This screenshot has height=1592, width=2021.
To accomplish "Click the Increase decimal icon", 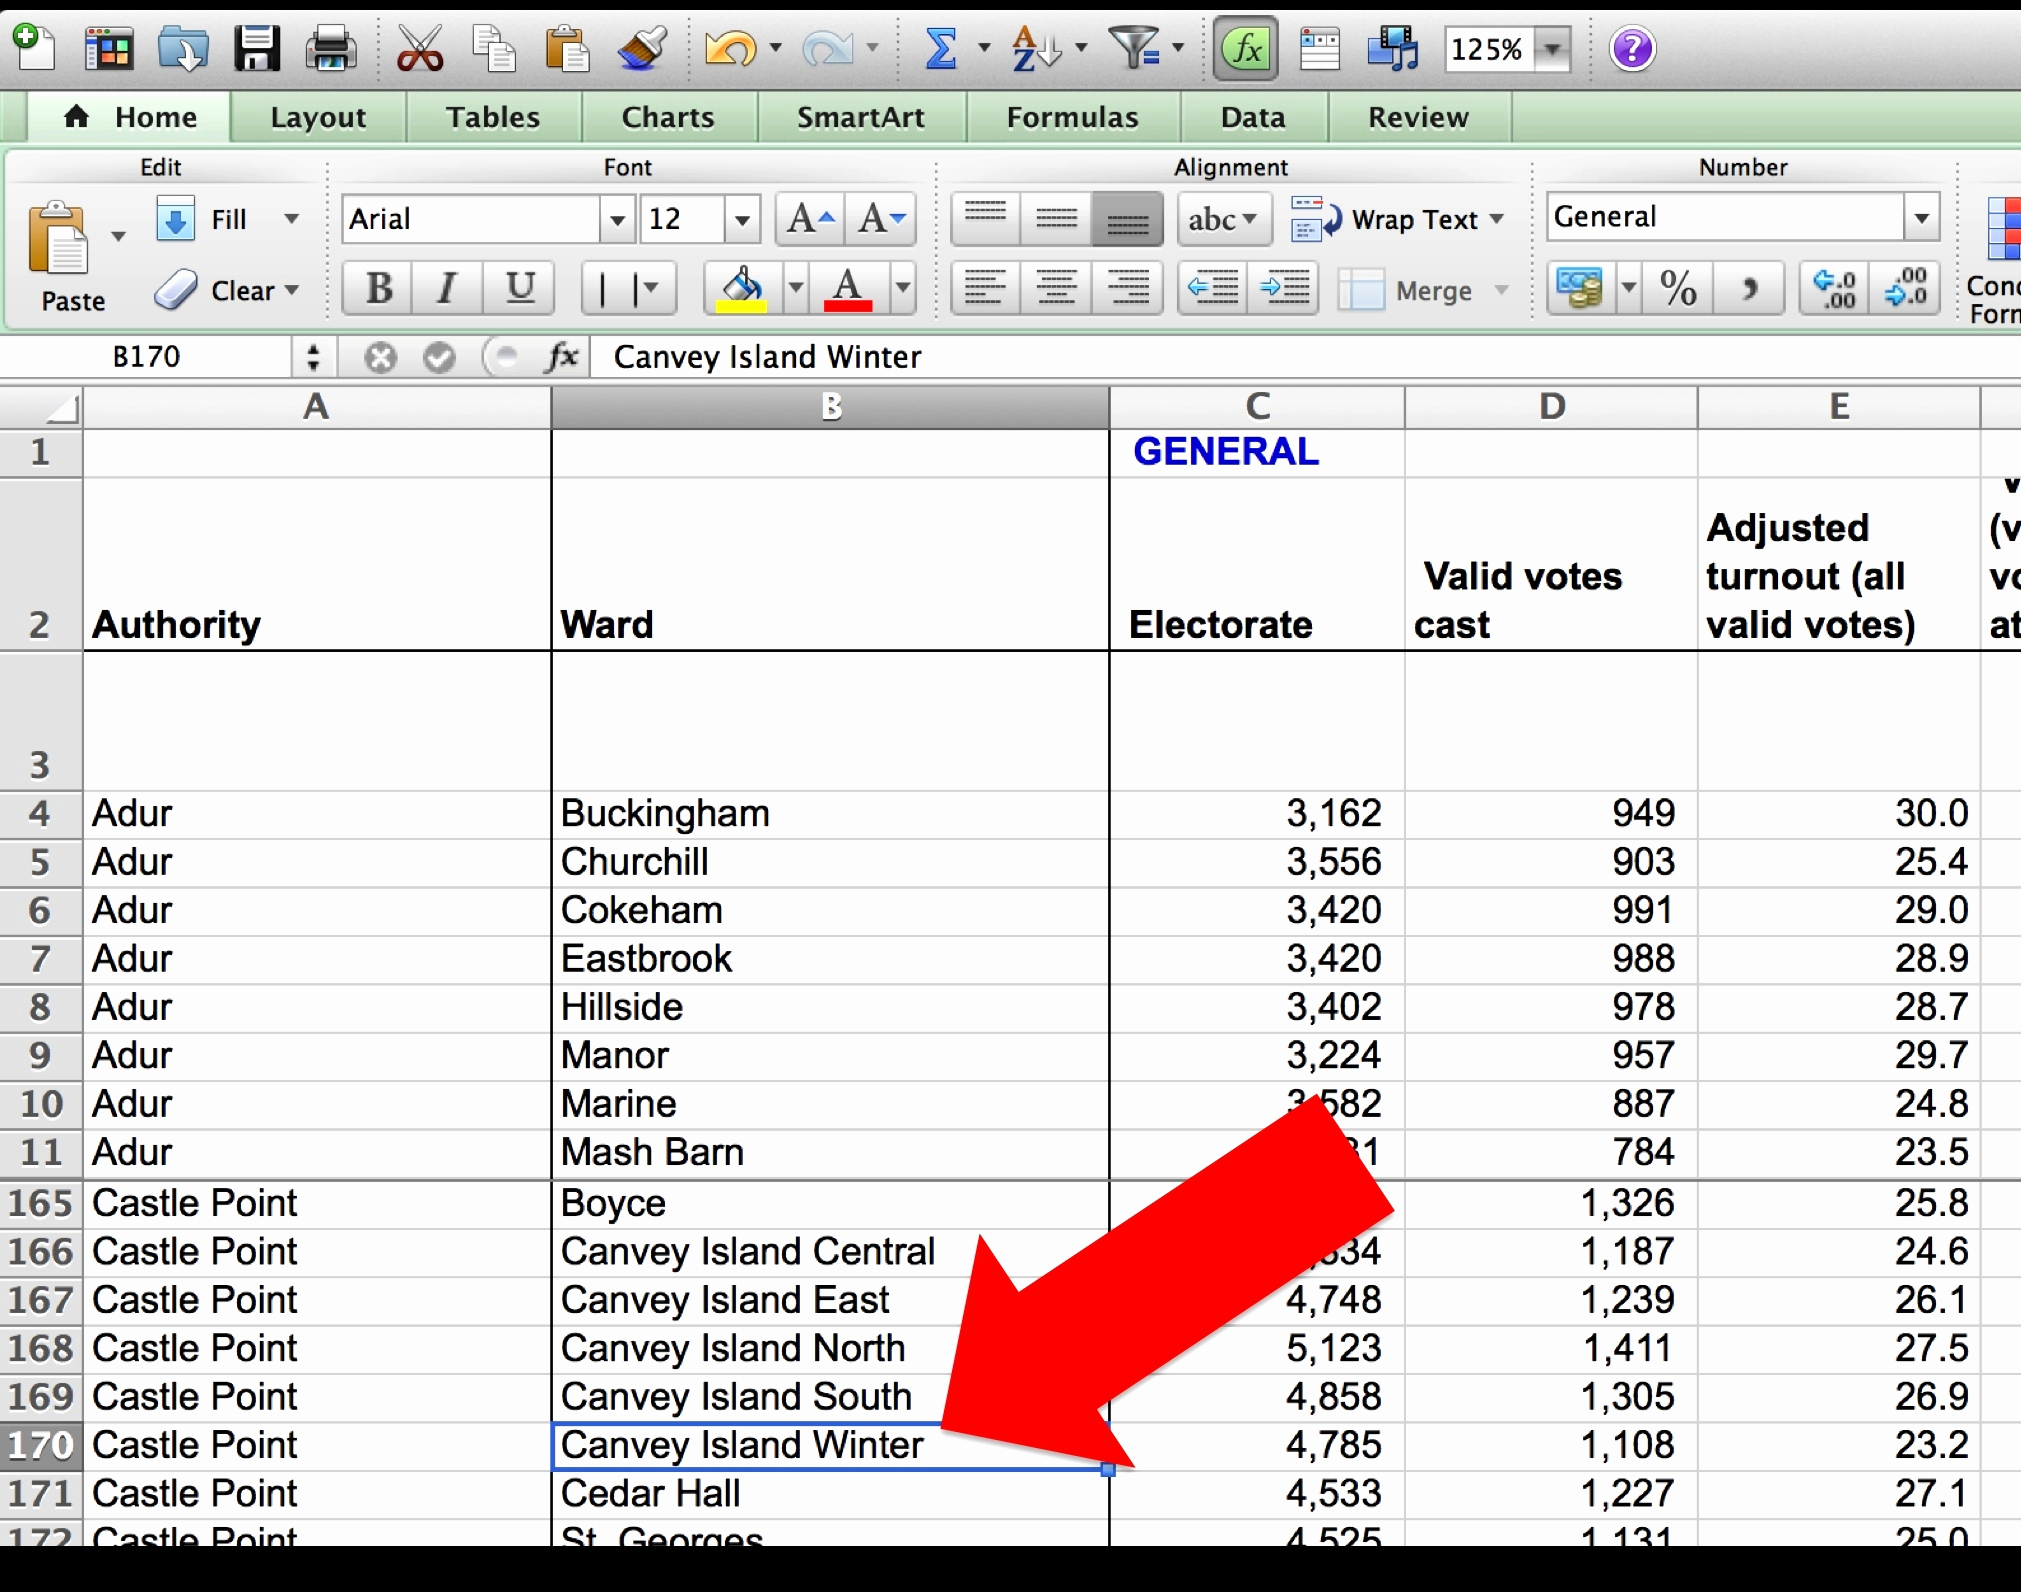I will click(x=1835, y=290).
